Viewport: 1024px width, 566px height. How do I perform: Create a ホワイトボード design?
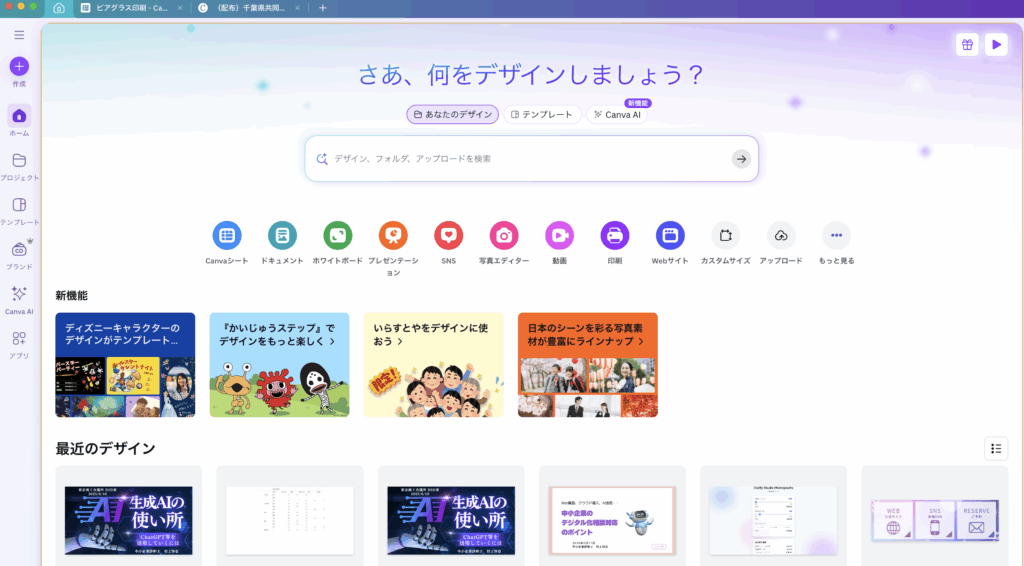338,235
